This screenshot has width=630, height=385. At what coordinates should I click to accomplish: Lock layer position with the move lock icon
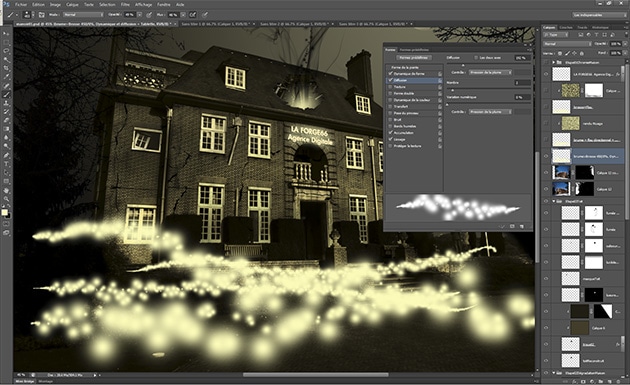click(574, 53)
